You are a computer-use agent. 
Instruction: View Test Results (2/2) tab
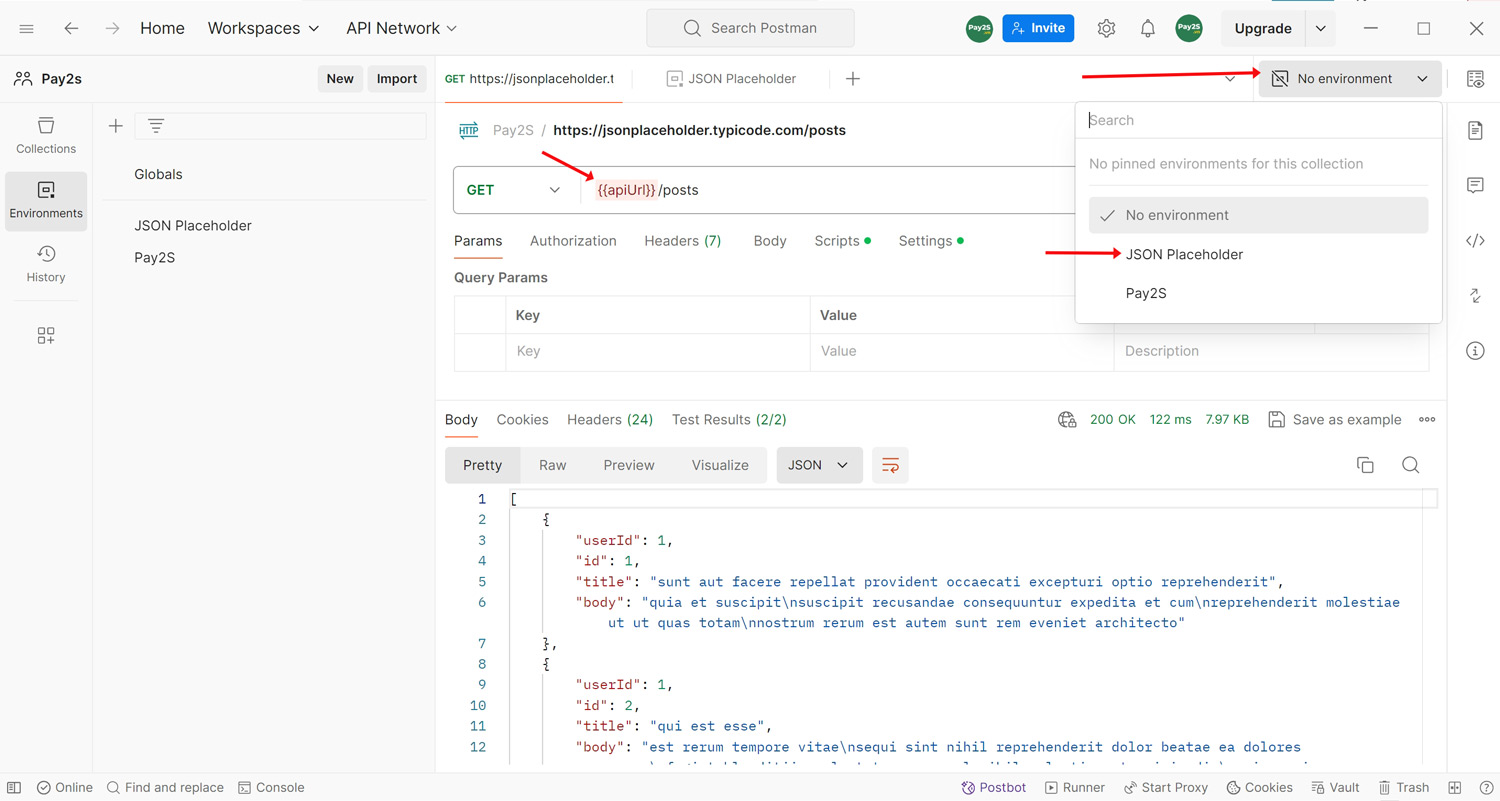pyautogui.click(x=729, y=420)
